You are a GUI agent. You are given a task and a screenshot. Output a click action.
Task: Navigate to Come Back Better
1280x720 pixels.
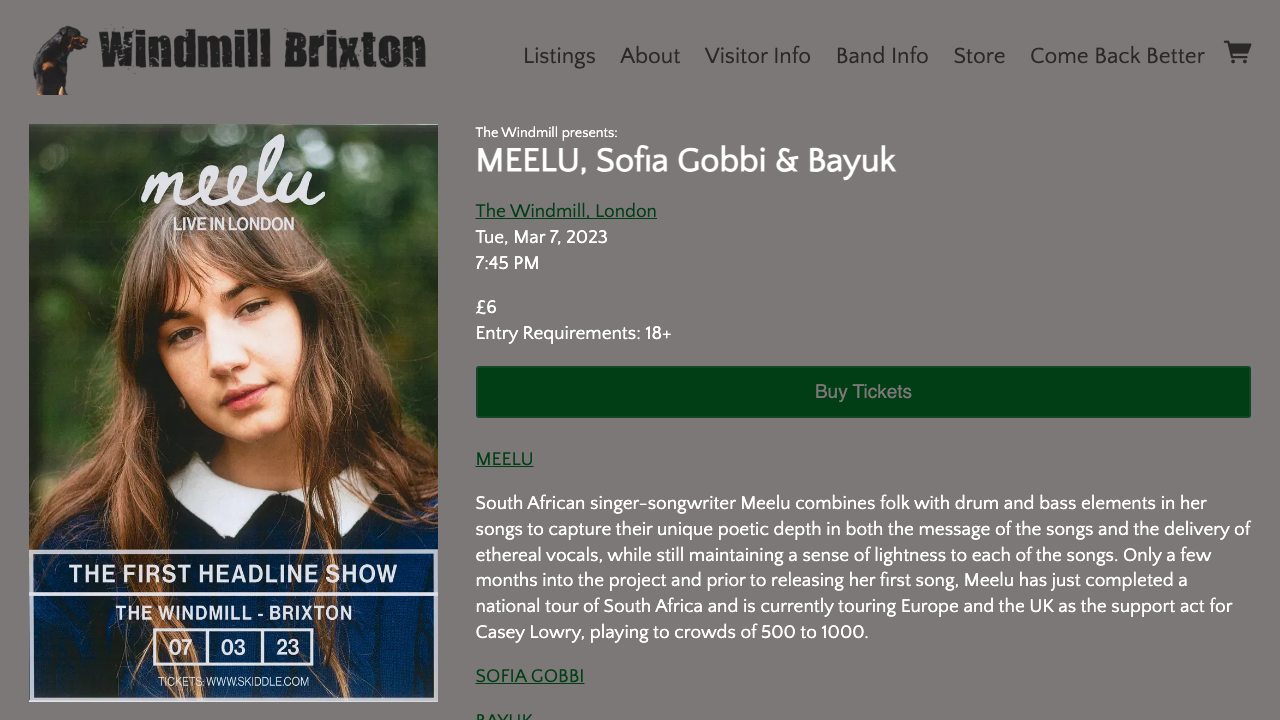(x=1117, y=56)
